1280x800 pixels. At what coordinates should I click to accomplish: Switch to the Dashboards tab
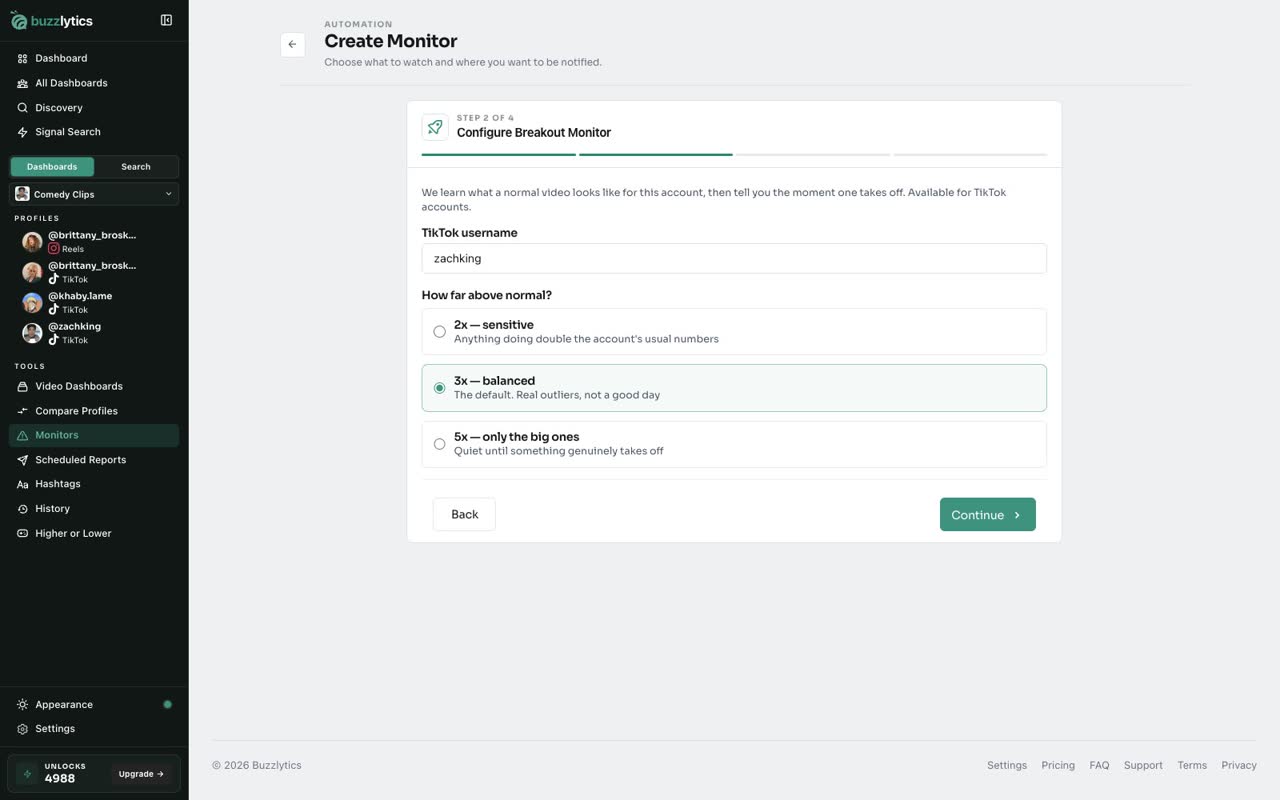click(x=52, y=167)
